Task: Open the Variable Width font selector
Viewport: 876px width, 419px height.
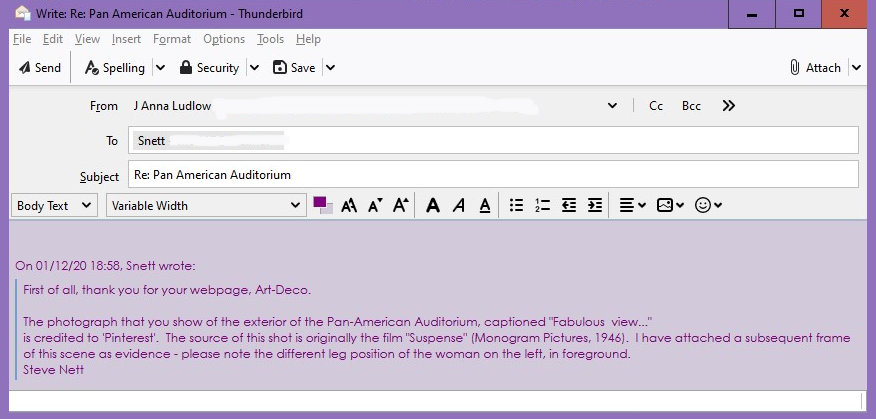Action: pyautogui.click(x=205, y=205)
